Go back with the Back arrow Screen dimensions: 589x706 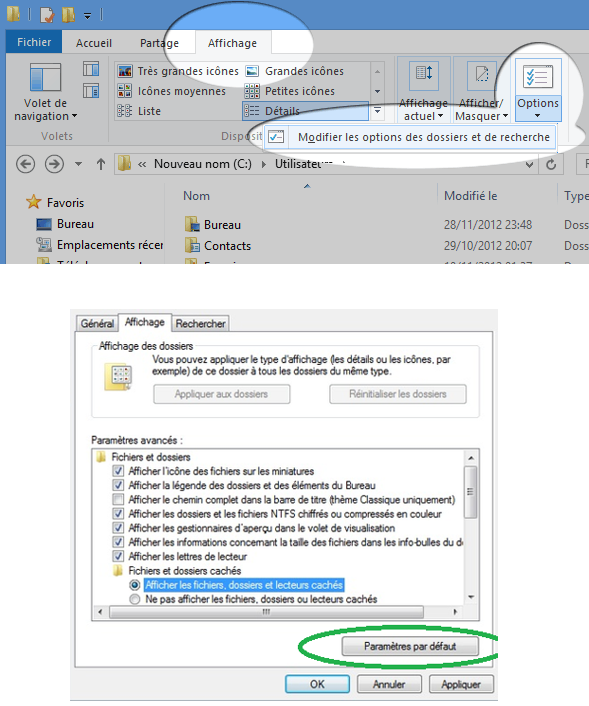[x=25, y=164]
